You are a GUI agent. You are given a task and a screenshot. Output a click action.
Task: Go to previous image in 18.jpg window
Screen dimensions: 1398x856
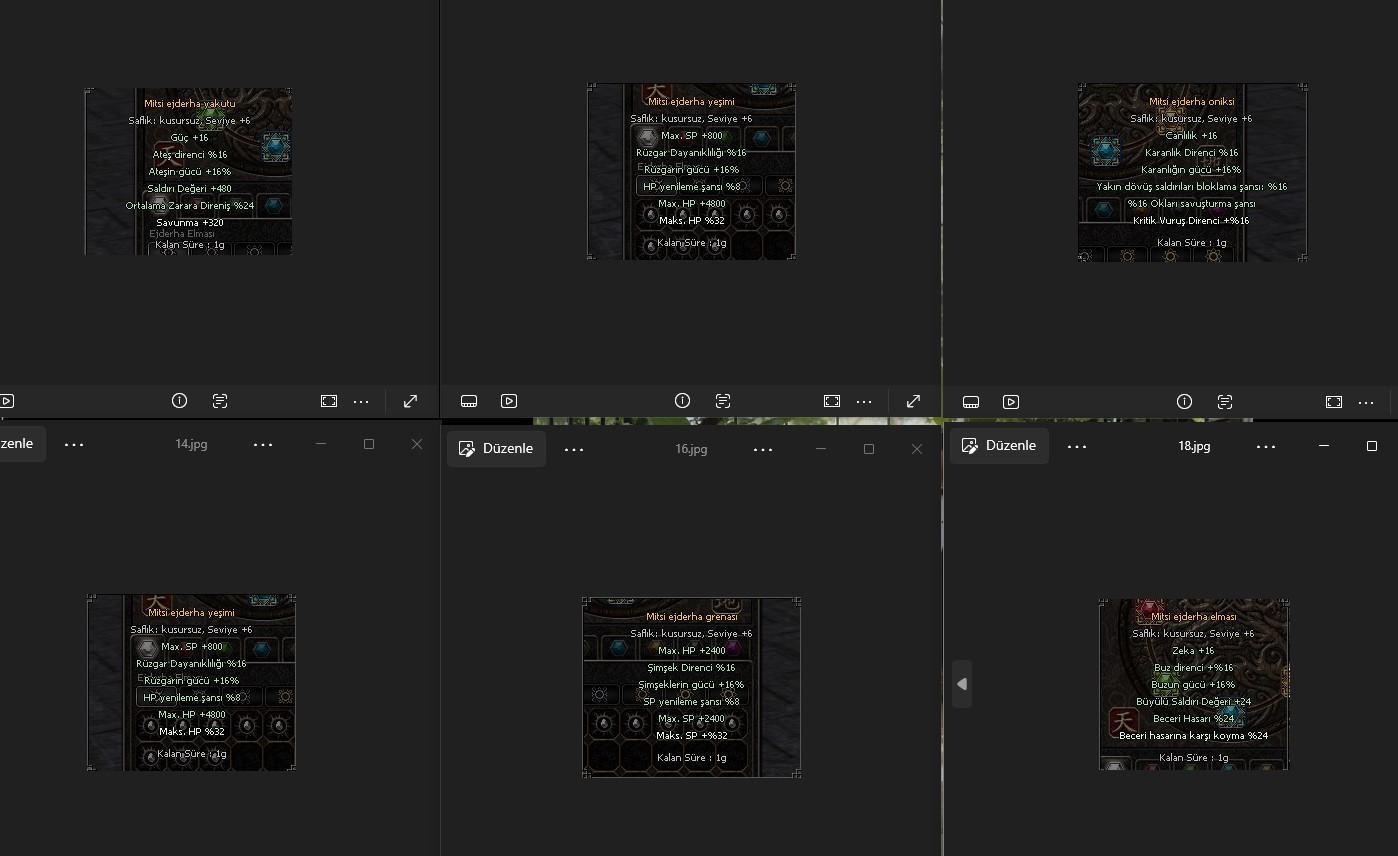point(962,684)
